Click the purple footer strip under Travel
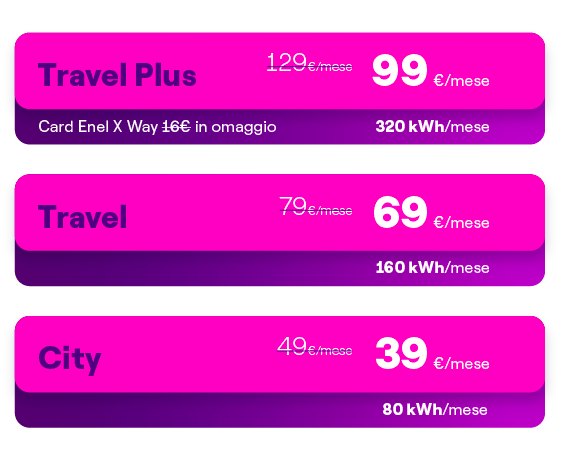 point(280,268)
